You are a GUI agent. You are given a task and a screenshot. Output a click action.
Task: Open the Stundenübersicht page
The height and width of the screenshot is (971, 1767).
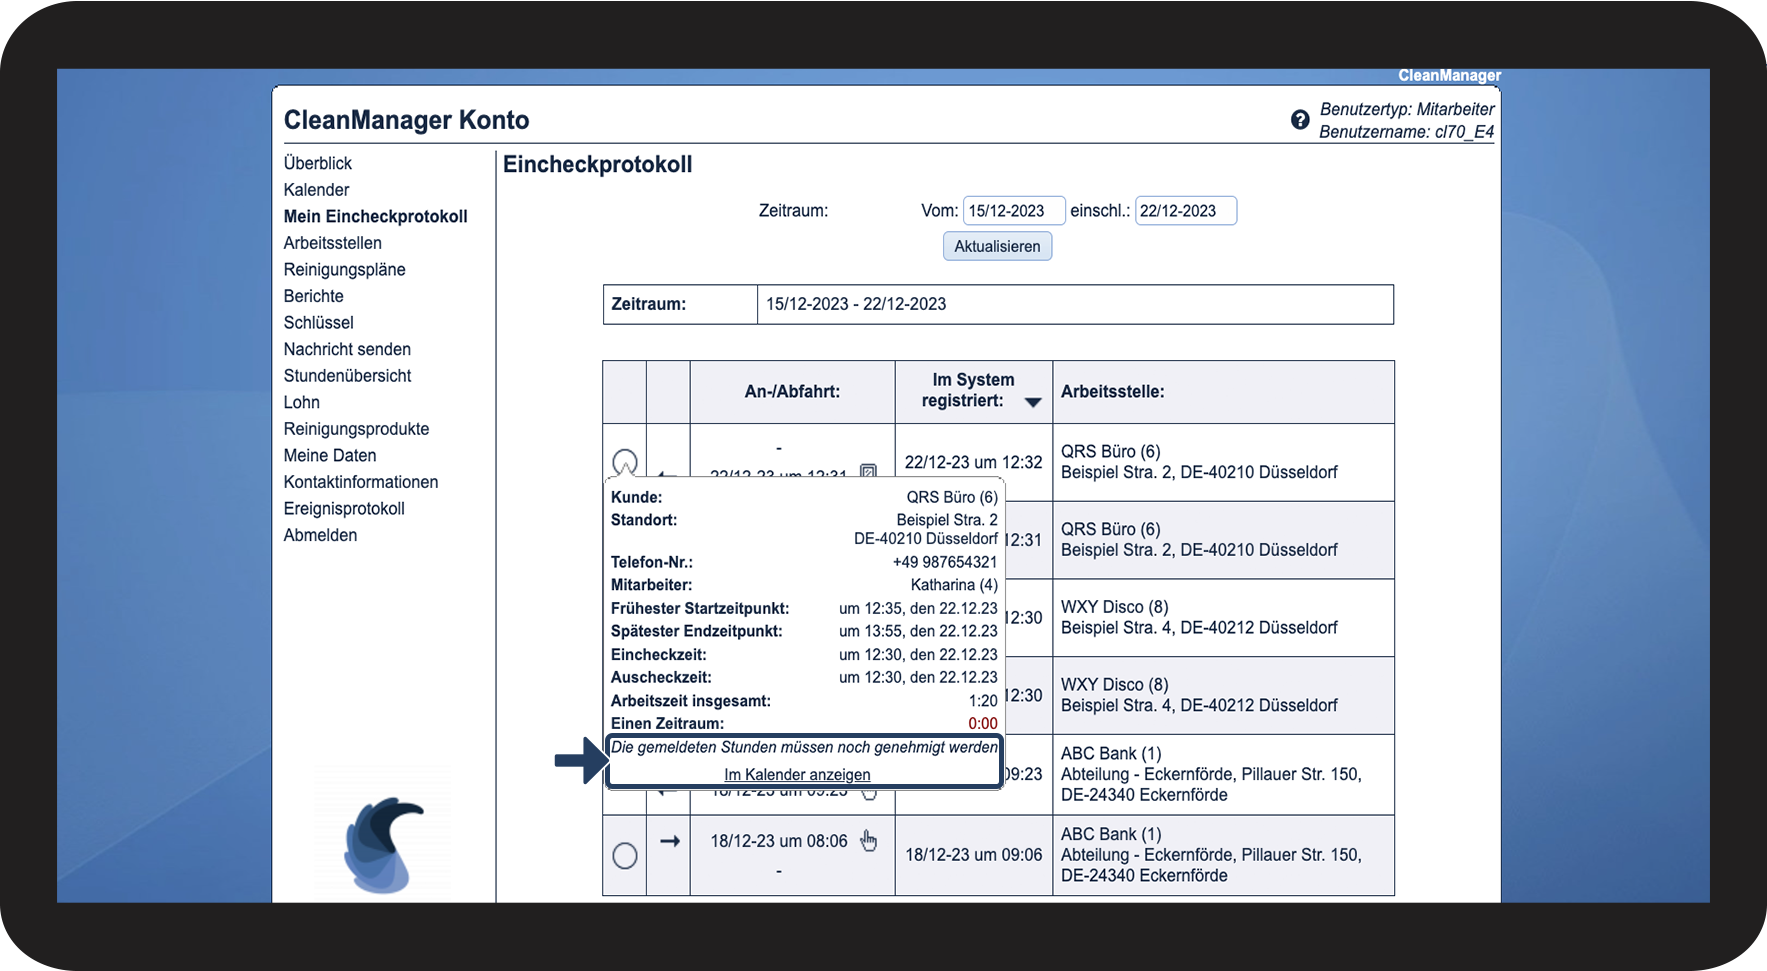point(347,376)
